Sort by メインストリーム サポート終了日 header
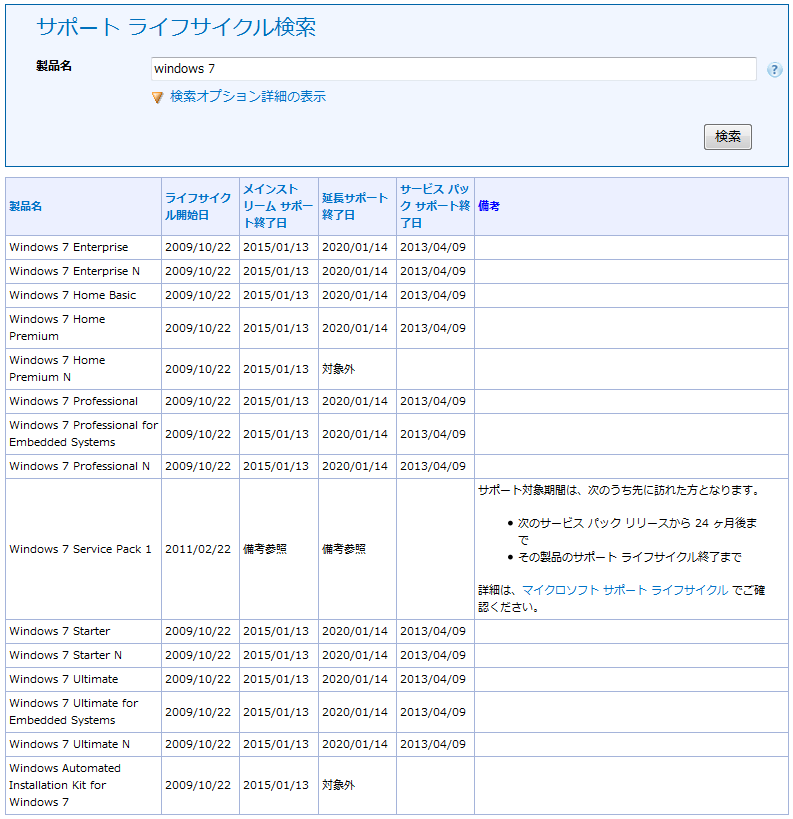The height and width of the screenshot is (819, 793). pyautogui.click(x=278, y=206)
